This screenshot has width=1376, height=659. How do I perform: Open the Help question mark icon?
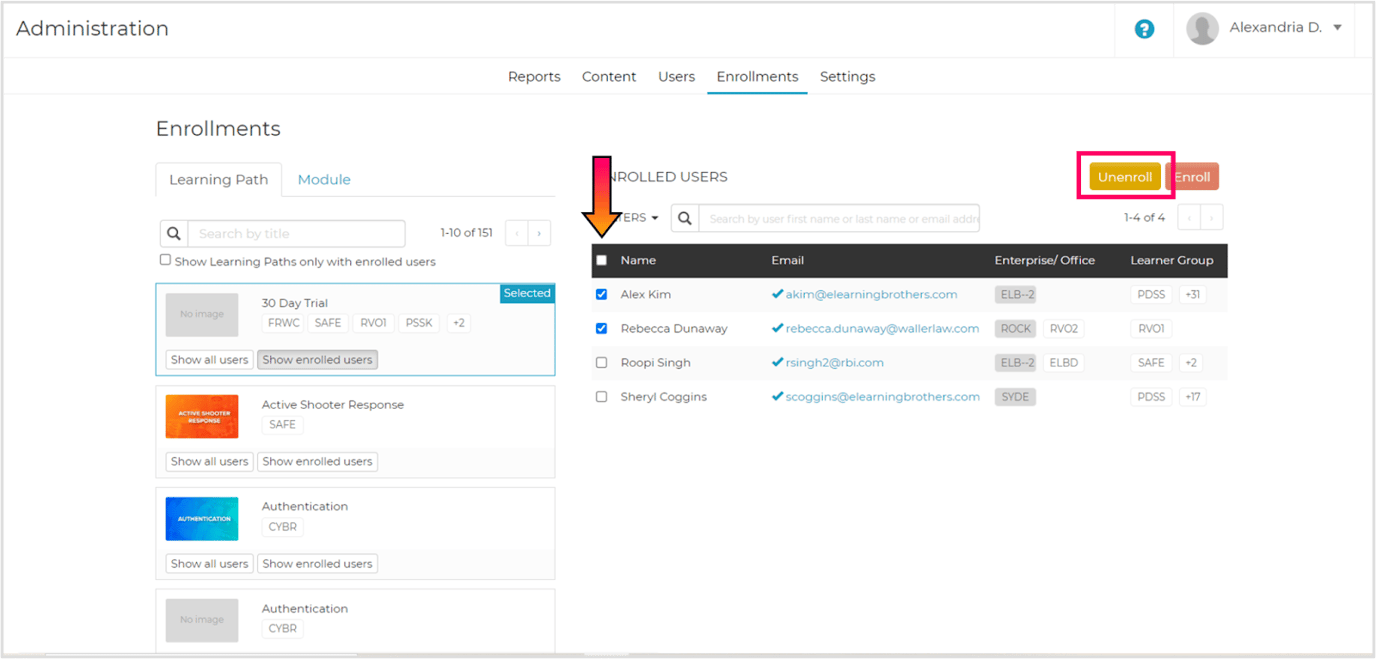(x=1144, y=29)
